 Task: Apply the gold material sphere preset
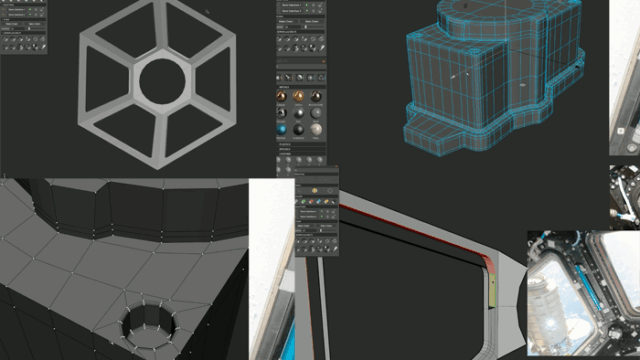point(298,96)
